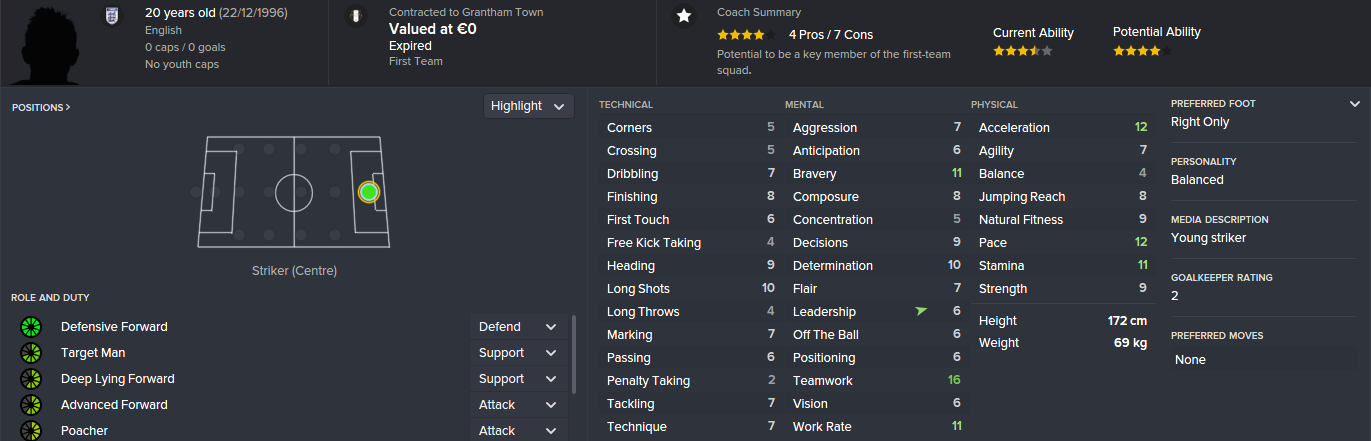The height and width of the screenshot is (441, 1371).
Task: Open the Highlight dropdown
Action: click(528, 106)
